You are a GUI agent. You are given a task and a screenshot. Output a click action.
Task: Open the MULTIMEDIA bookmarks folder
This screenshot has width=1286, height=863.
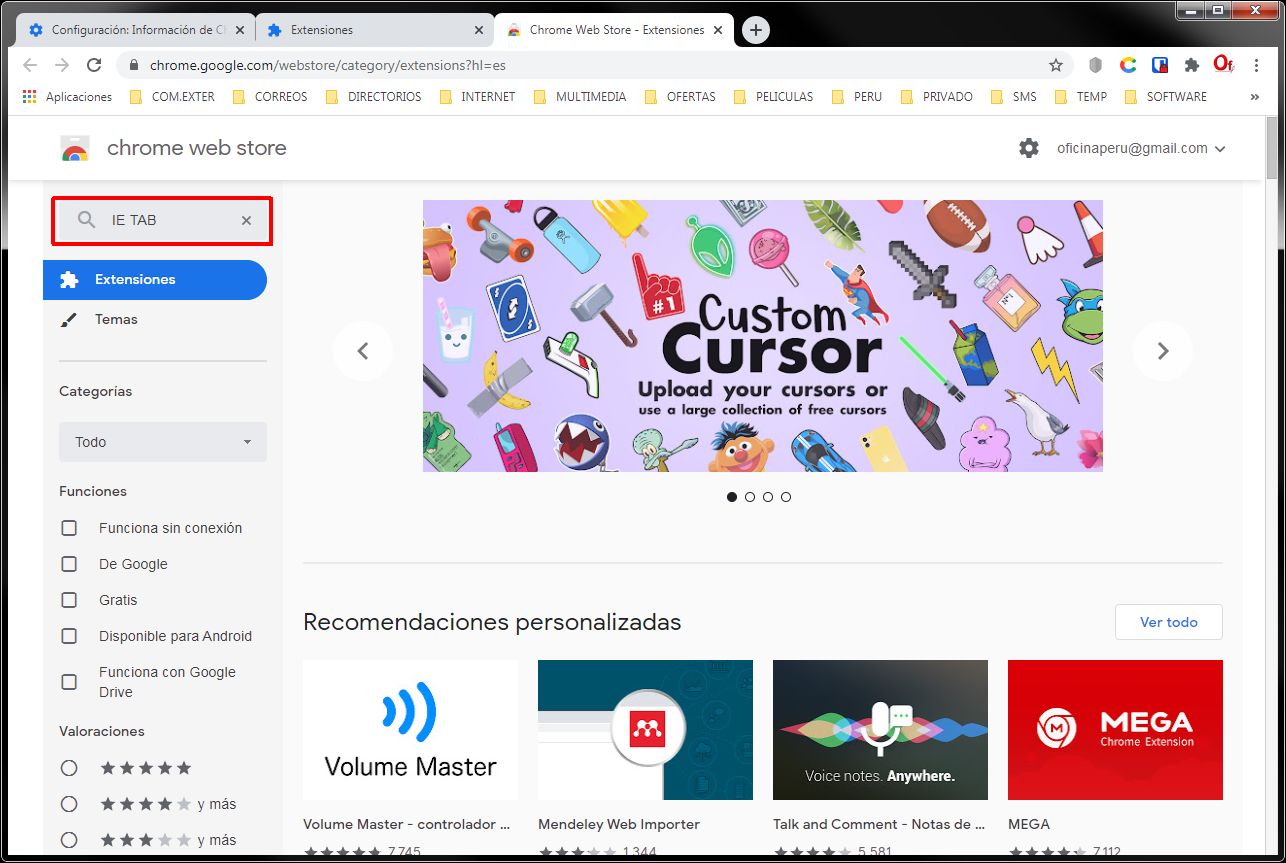580,97
